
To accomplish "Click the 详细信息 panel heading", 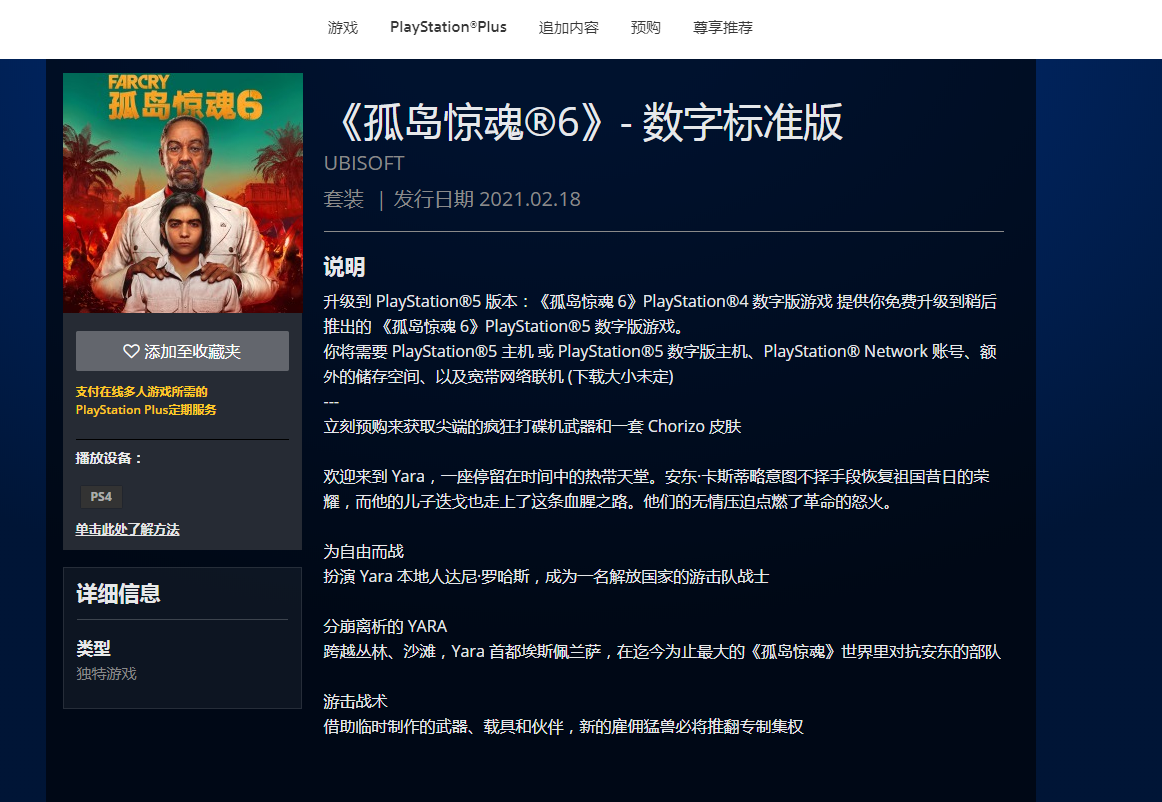I will pos(119,594).
